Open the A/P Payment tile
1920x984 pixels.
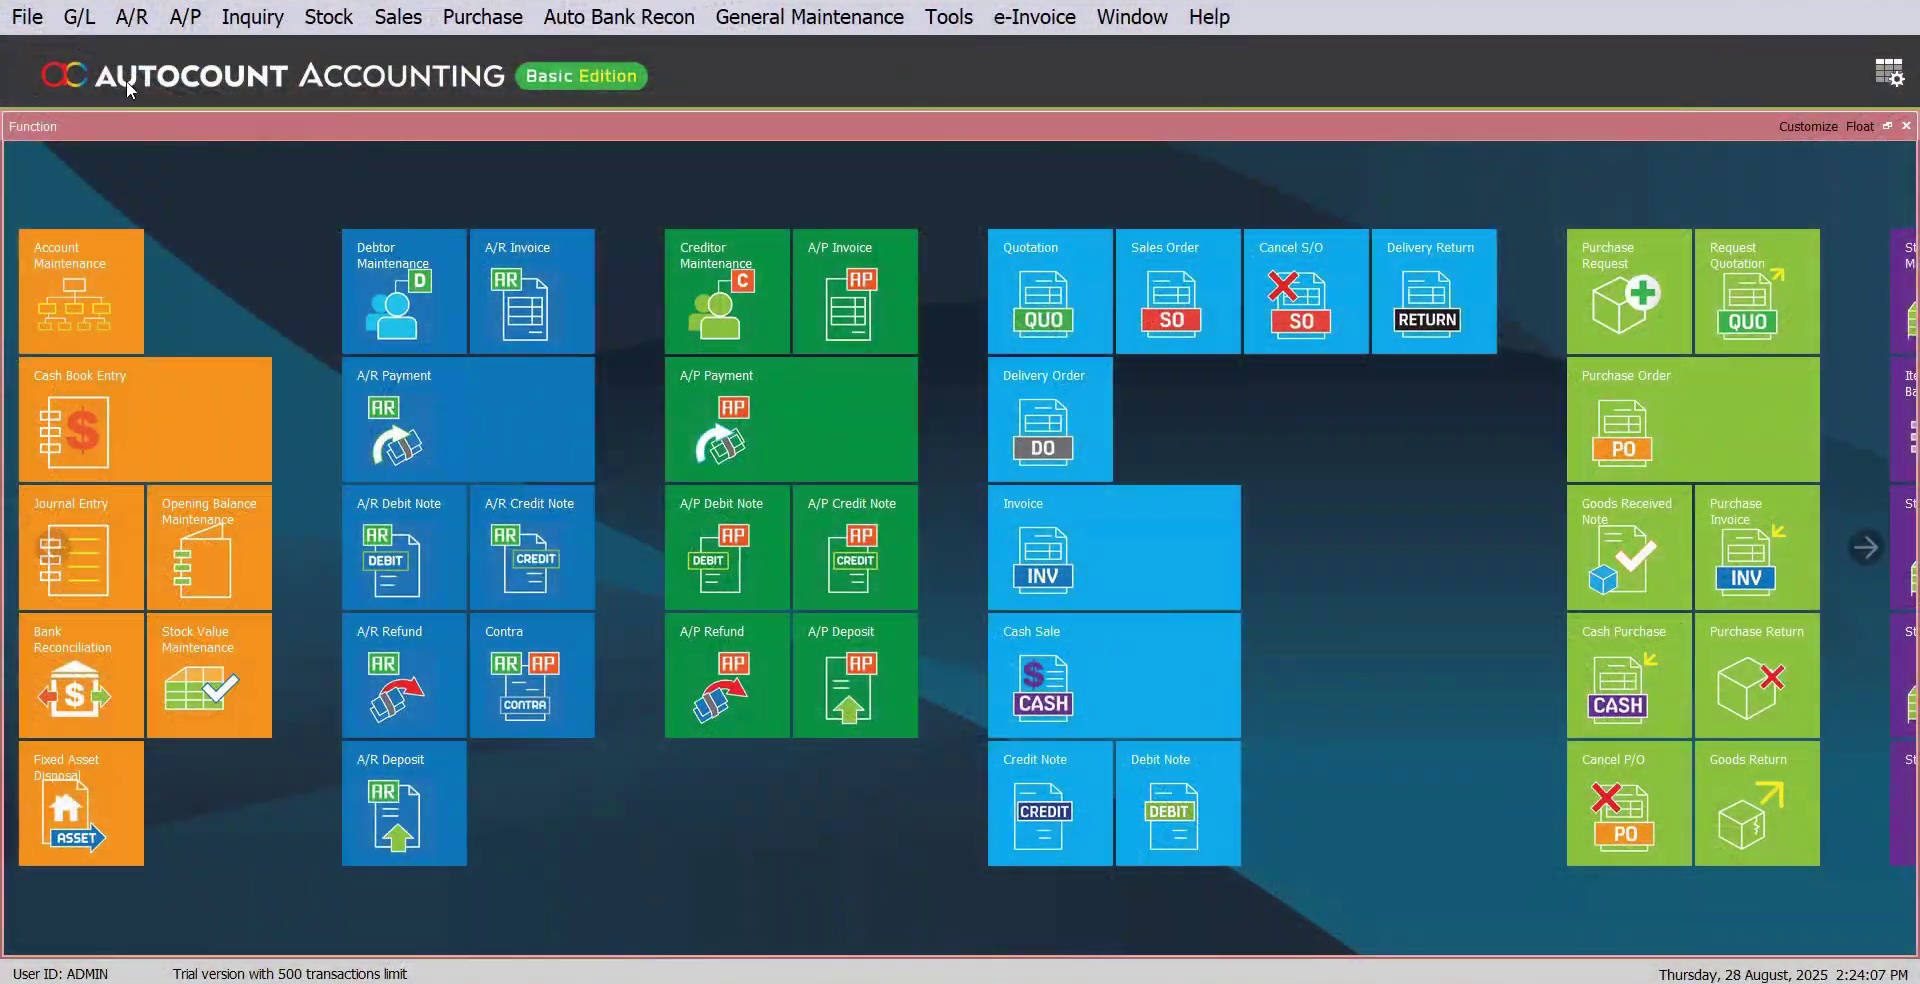[791, 419]
